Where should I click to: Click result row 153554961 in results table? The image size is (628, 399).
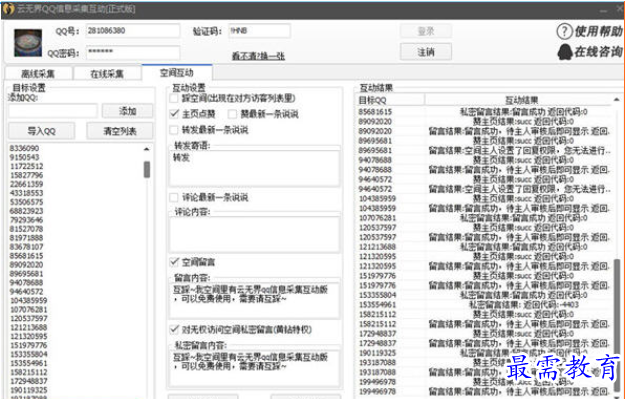(484, 304)
